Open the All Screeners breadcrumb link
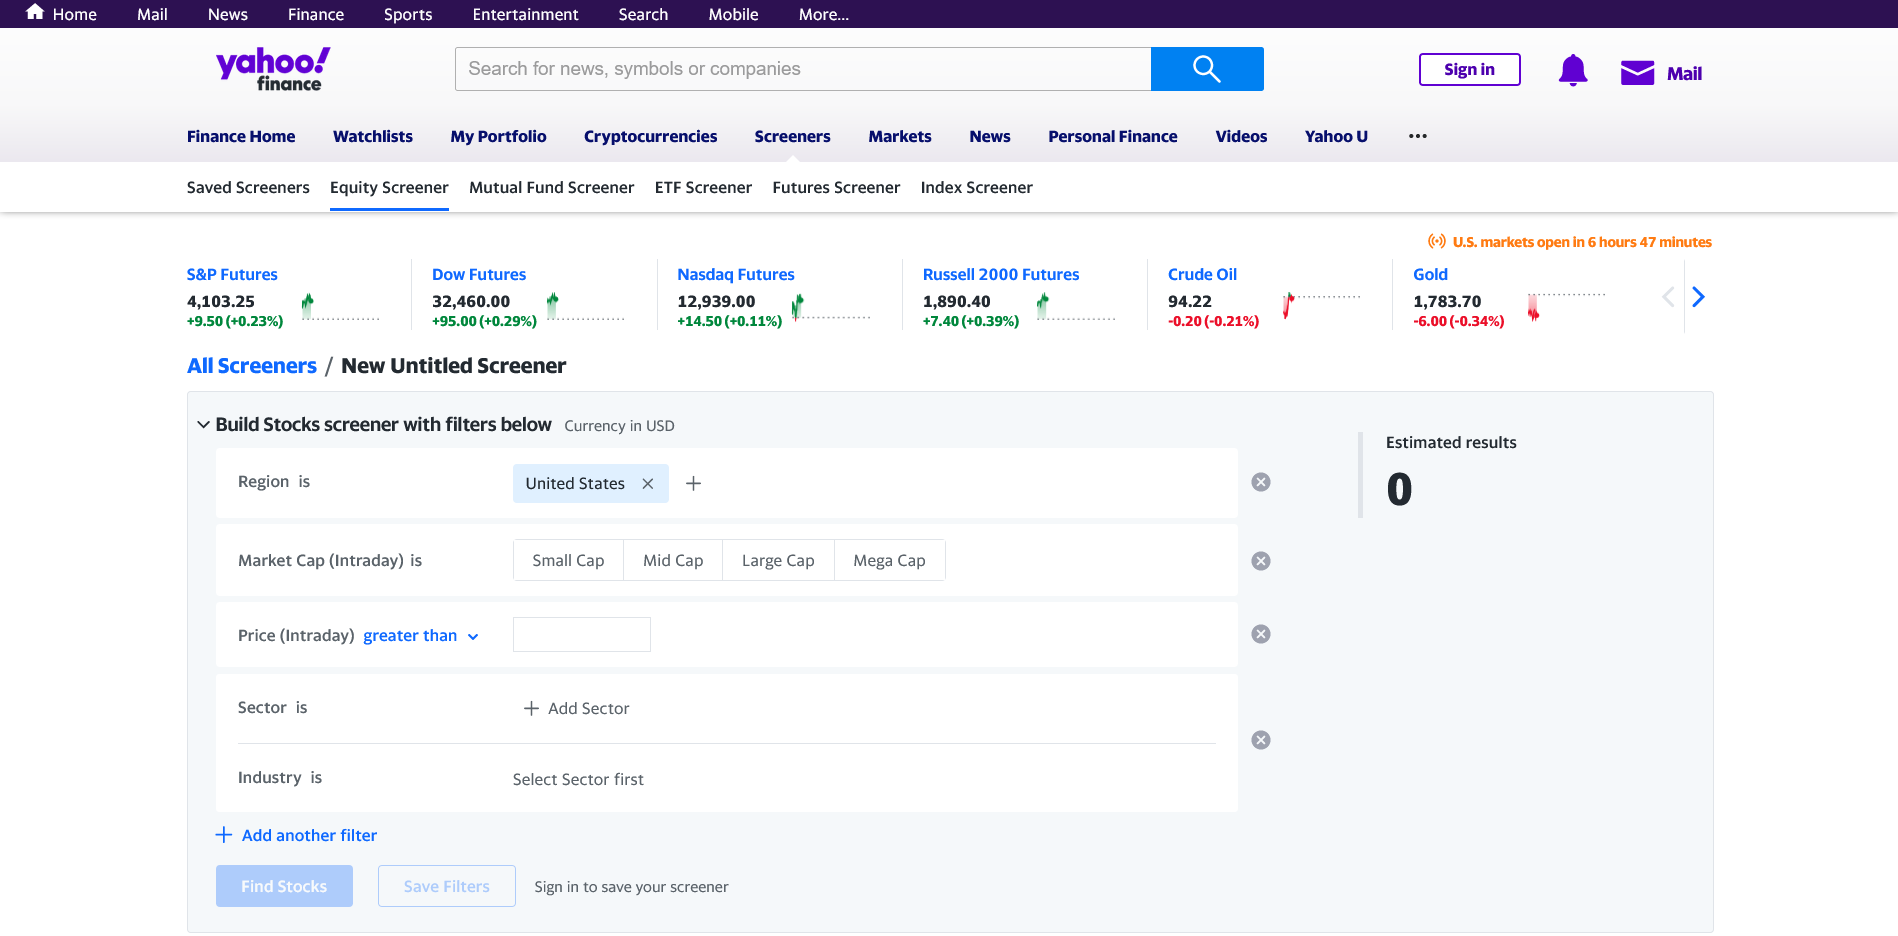Viewport: 1898px width, 936px height. click(x=252, y=366)
